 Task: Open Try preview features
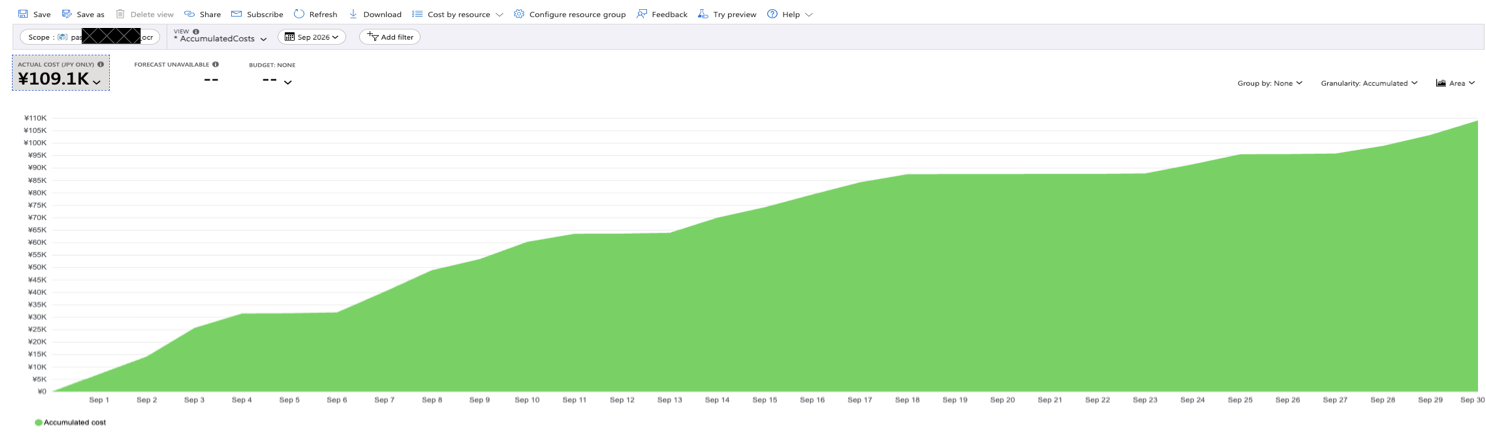727,14
